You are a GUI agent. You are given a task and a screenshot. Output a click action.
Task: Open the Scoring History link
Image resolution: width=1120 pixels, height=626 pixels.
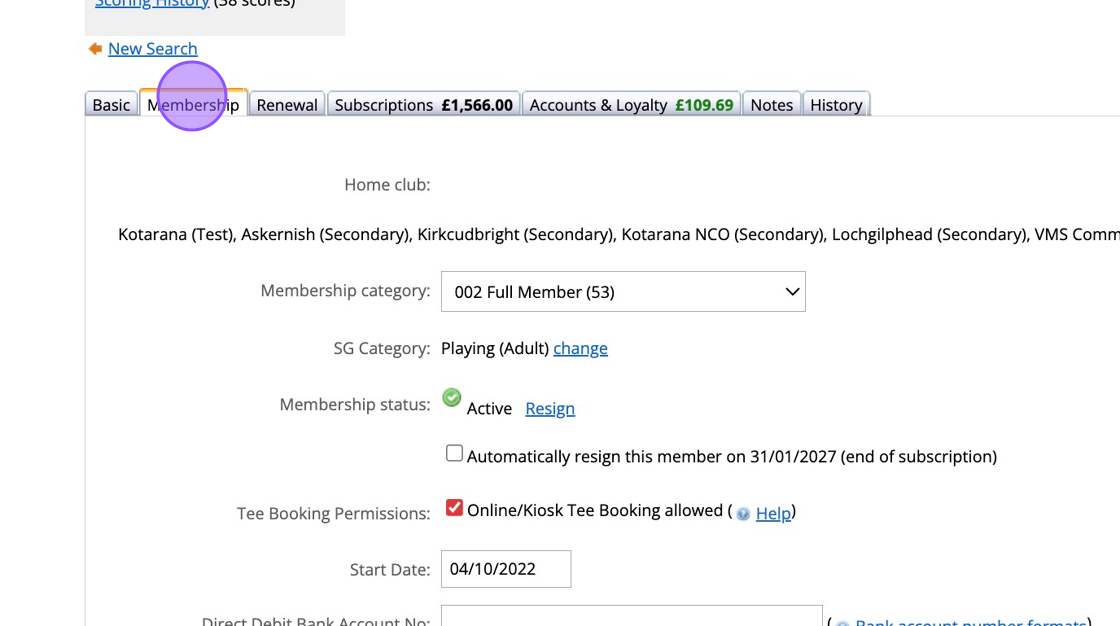(152, 4)
